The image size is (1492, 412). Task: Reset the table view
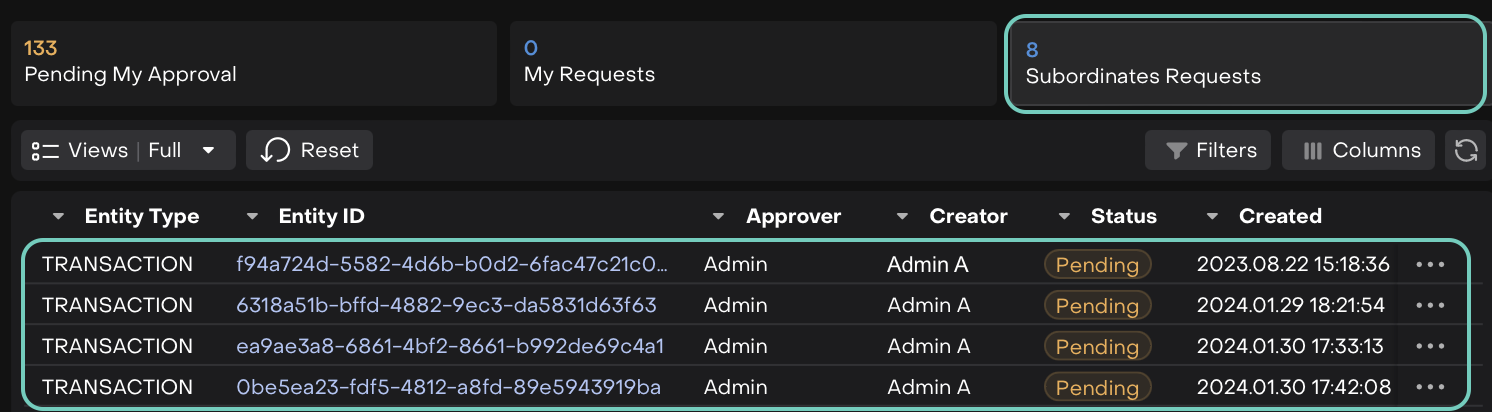click(309, 151)
